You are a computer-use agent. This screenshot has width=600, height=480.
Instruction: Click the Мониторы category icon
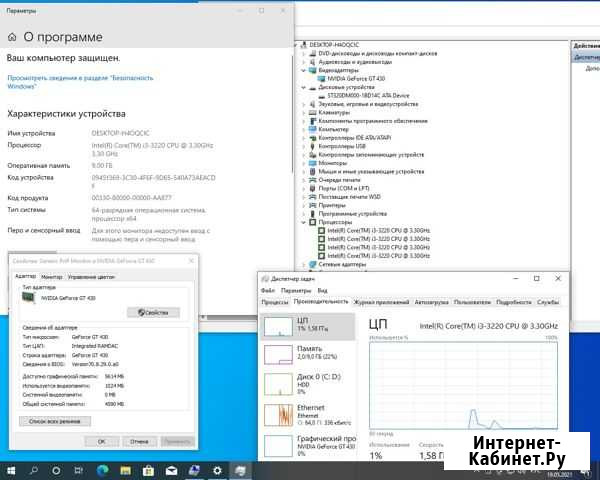[313, 163]
